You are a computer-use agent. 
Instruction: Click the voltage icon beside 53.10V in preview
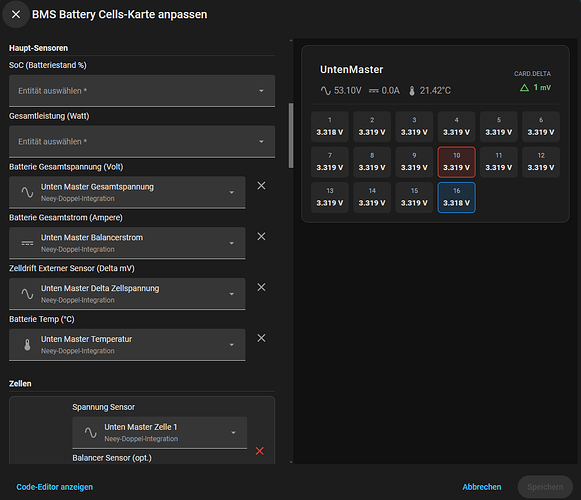pyautogui.click(x=326, y=90)
